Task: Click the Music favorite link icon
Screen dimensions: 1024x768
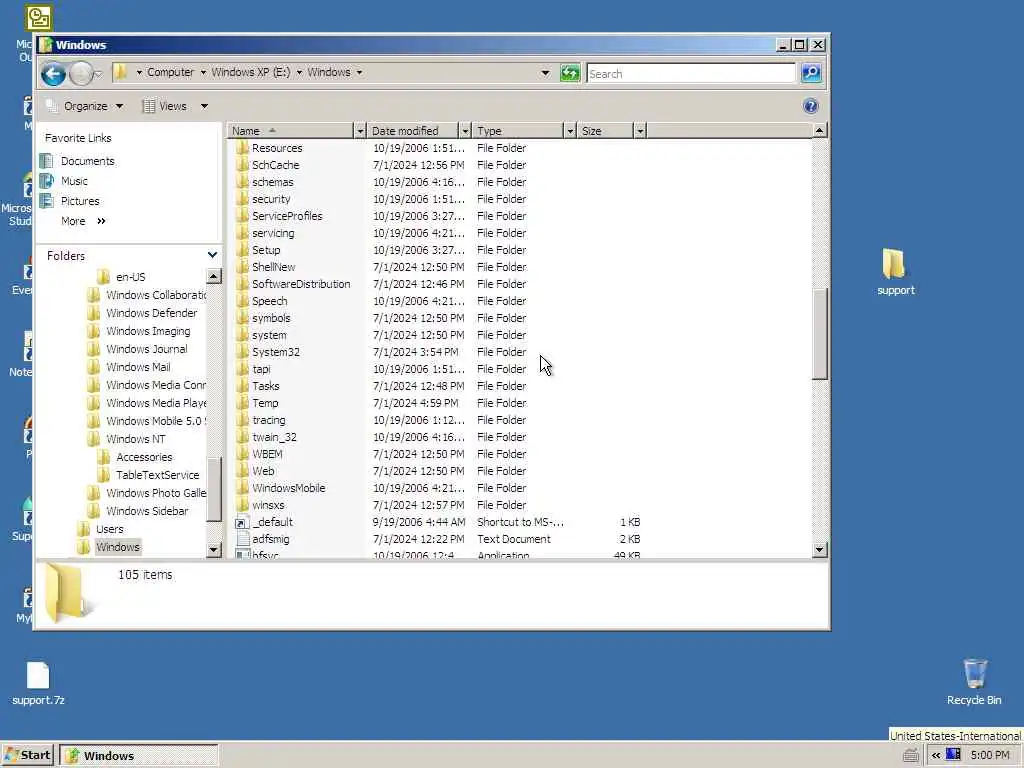Action: tap(47, 181)
